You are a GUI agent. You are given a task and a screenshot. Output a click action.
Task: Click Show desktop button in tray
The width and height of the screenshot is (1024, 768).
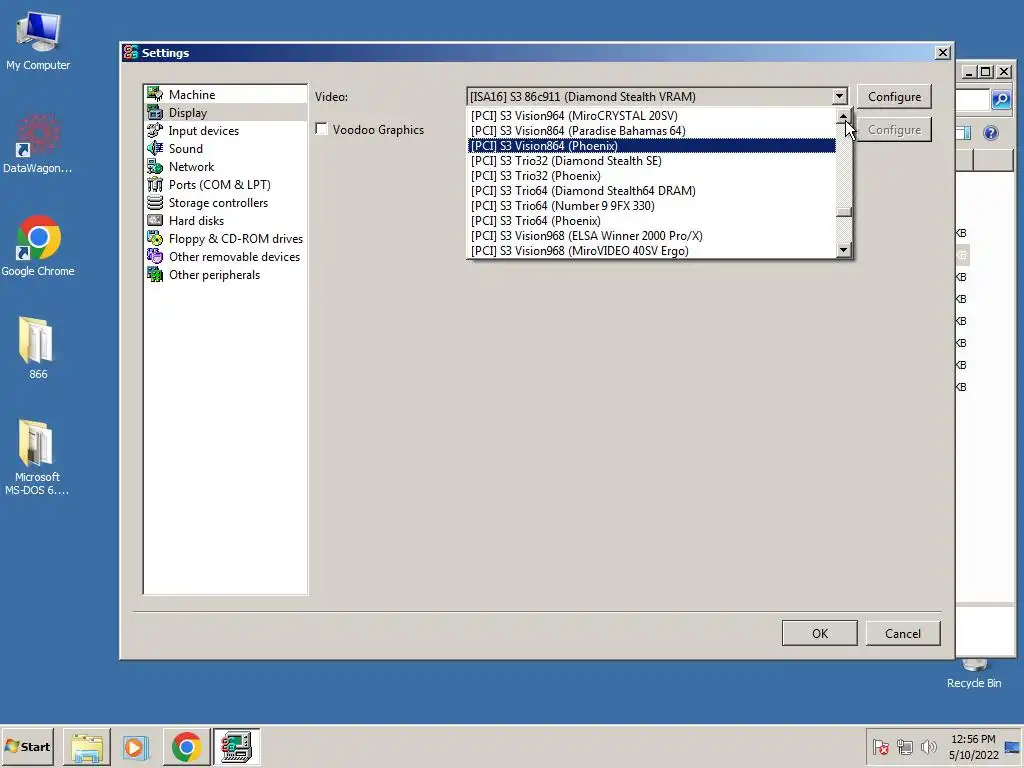[x=1013, y=747]
